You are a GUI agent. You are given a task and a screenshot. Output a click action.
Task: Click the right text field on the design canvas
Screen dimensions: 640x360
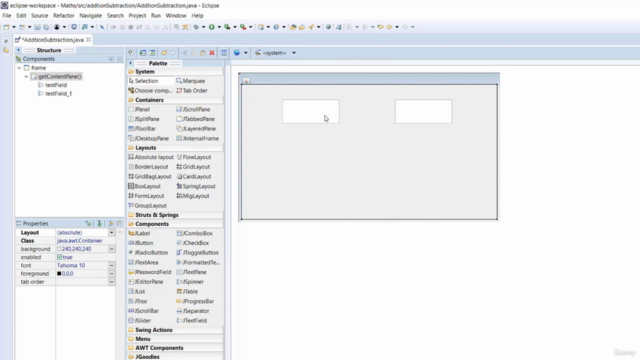[423, 111]
